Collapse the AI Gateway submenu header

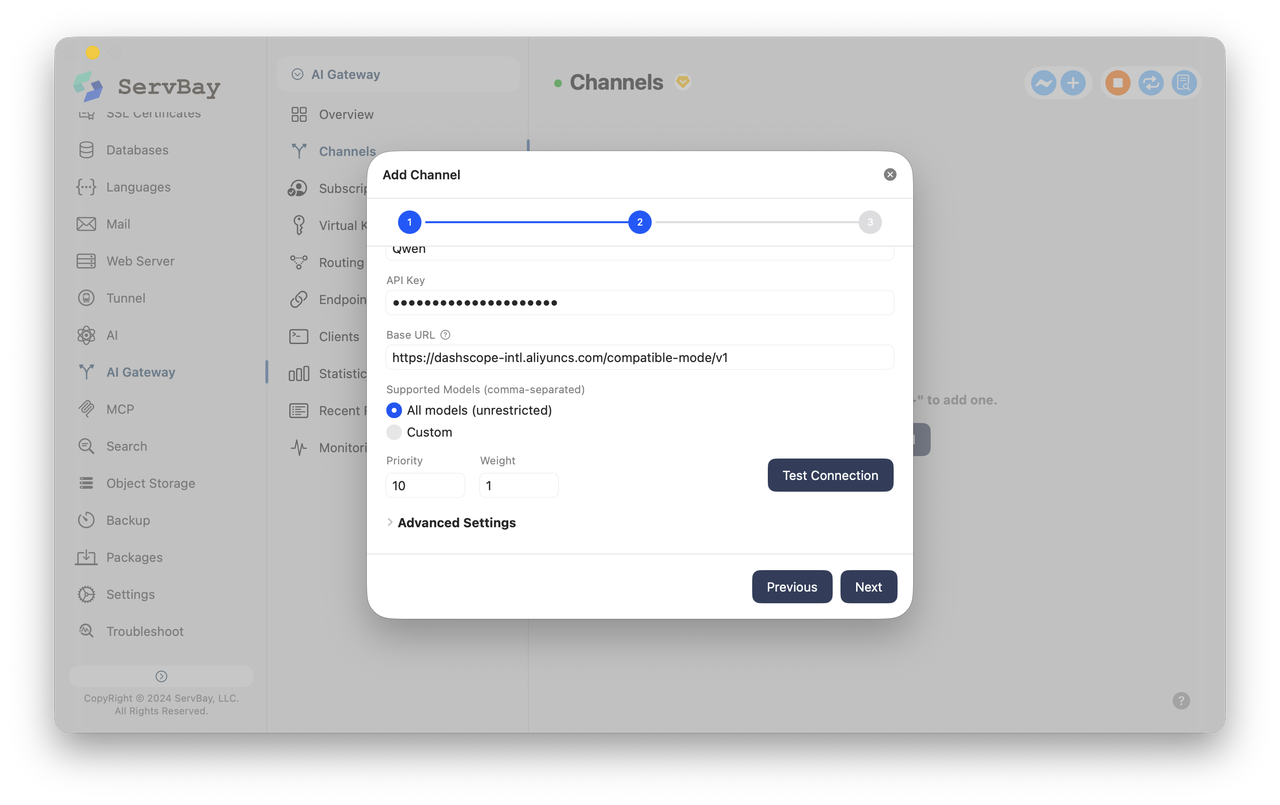pos(398,74)
